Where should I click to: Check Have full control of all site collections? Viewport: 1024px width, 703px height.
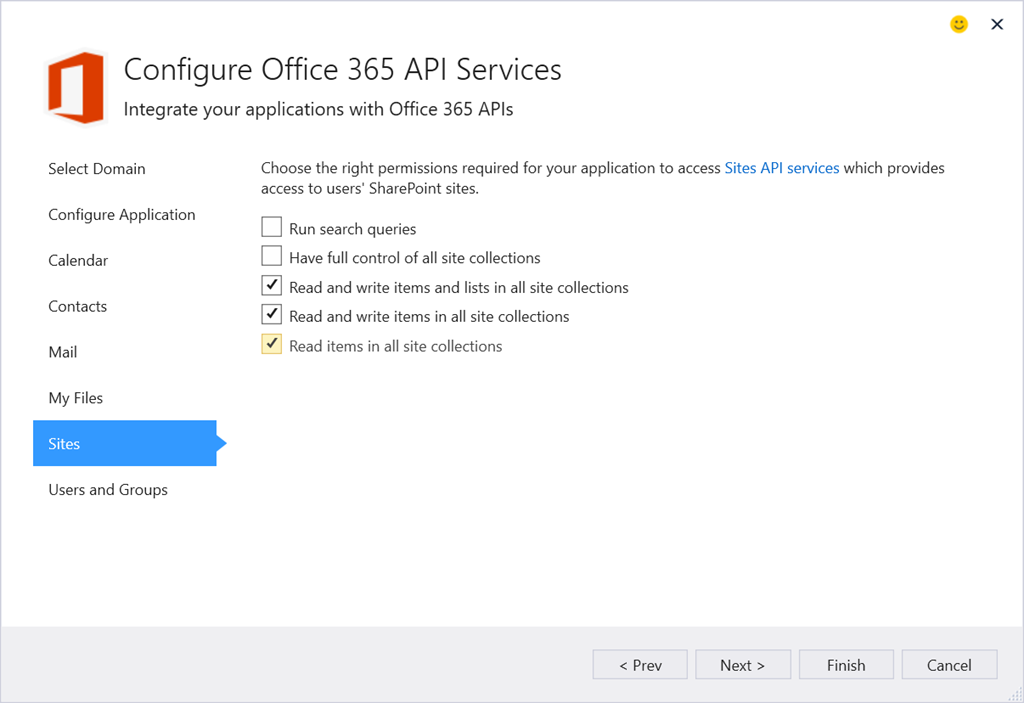(272, 256)
